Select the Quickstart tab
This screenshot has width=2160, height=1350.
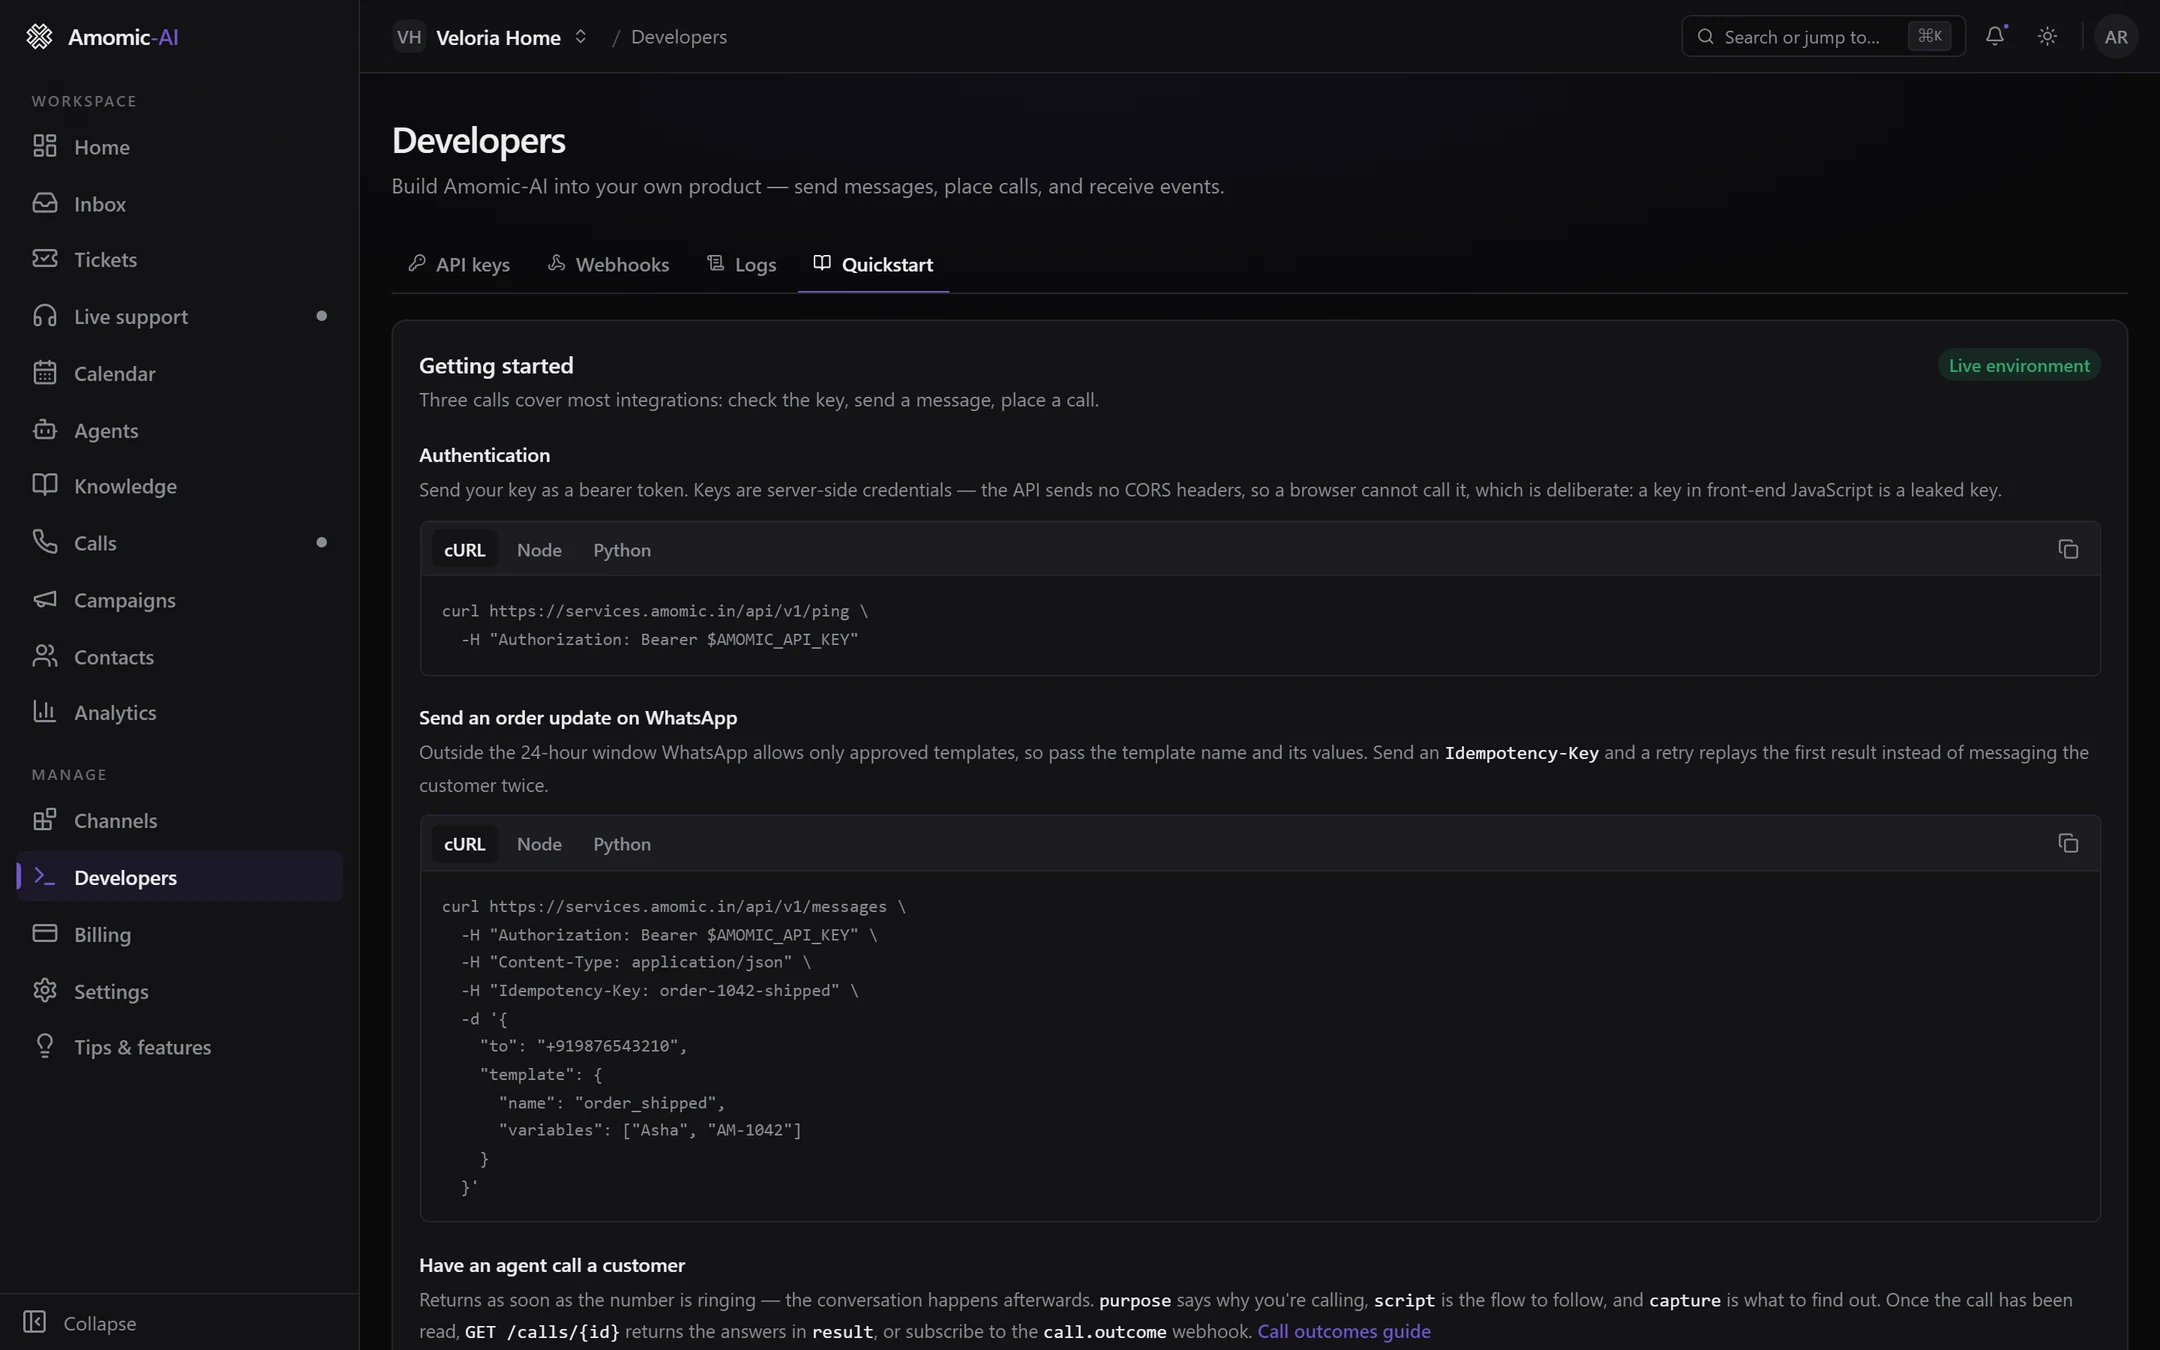click(873, 265)
